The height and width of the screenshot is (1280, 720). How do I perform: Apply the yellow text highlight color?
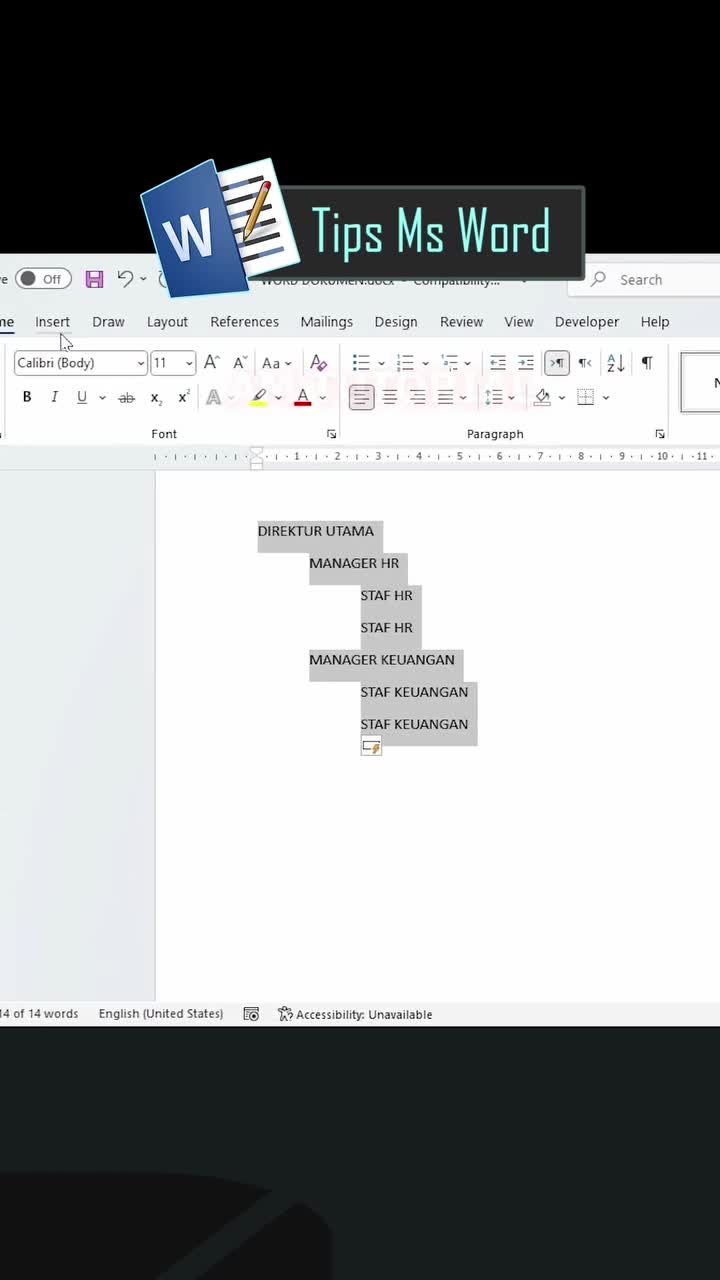259,397
